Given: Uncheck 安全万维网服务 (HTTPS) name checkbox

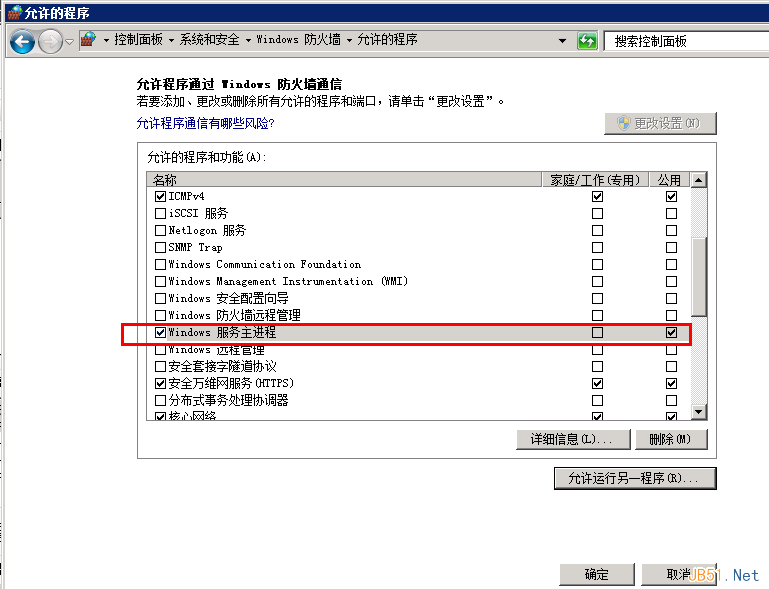Looking at the screenshot, I should pyautogui.click(x=160, y=384).
